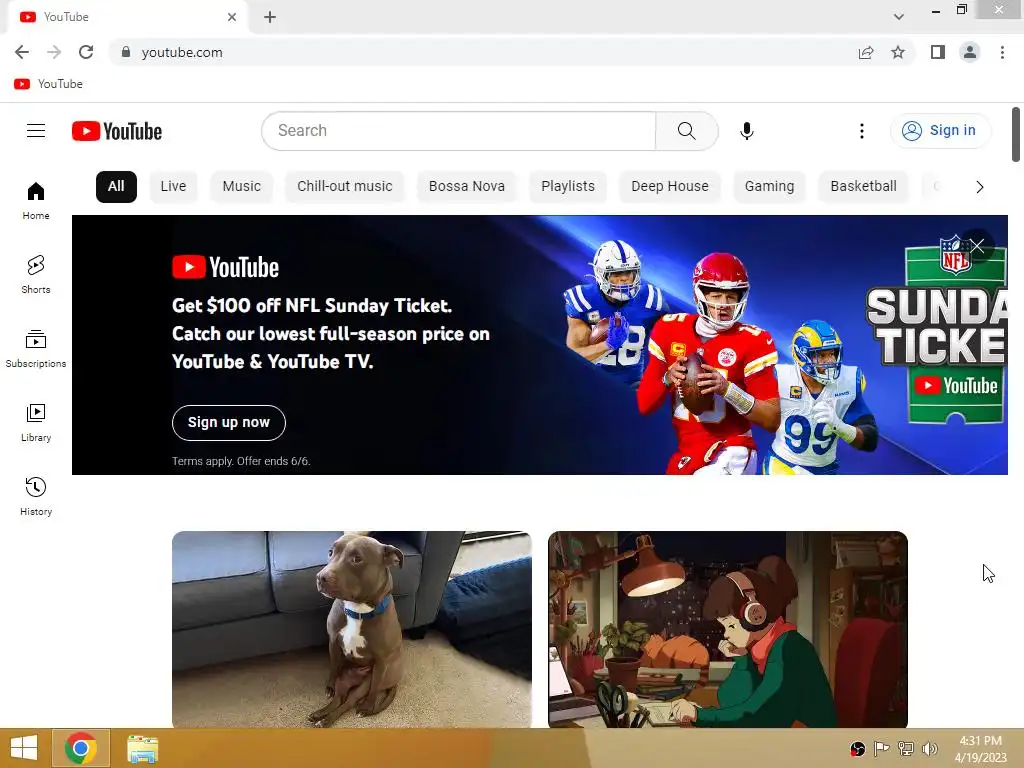Select the Basketball chip

pos(863,187)
